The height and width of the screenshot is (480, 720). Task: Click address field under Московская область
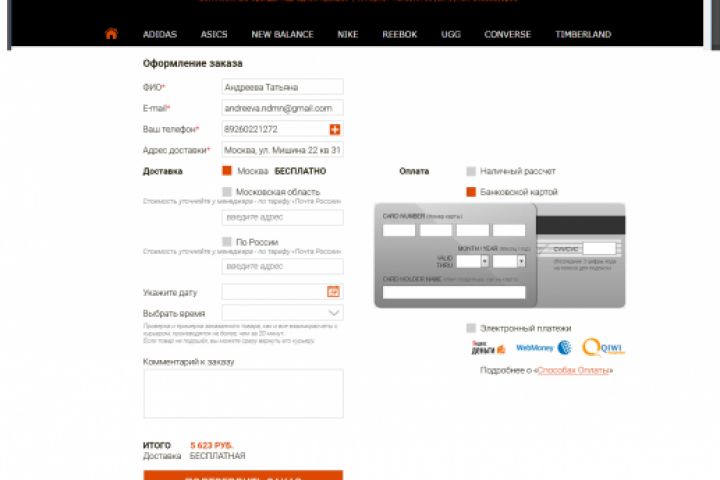[282, 217]
